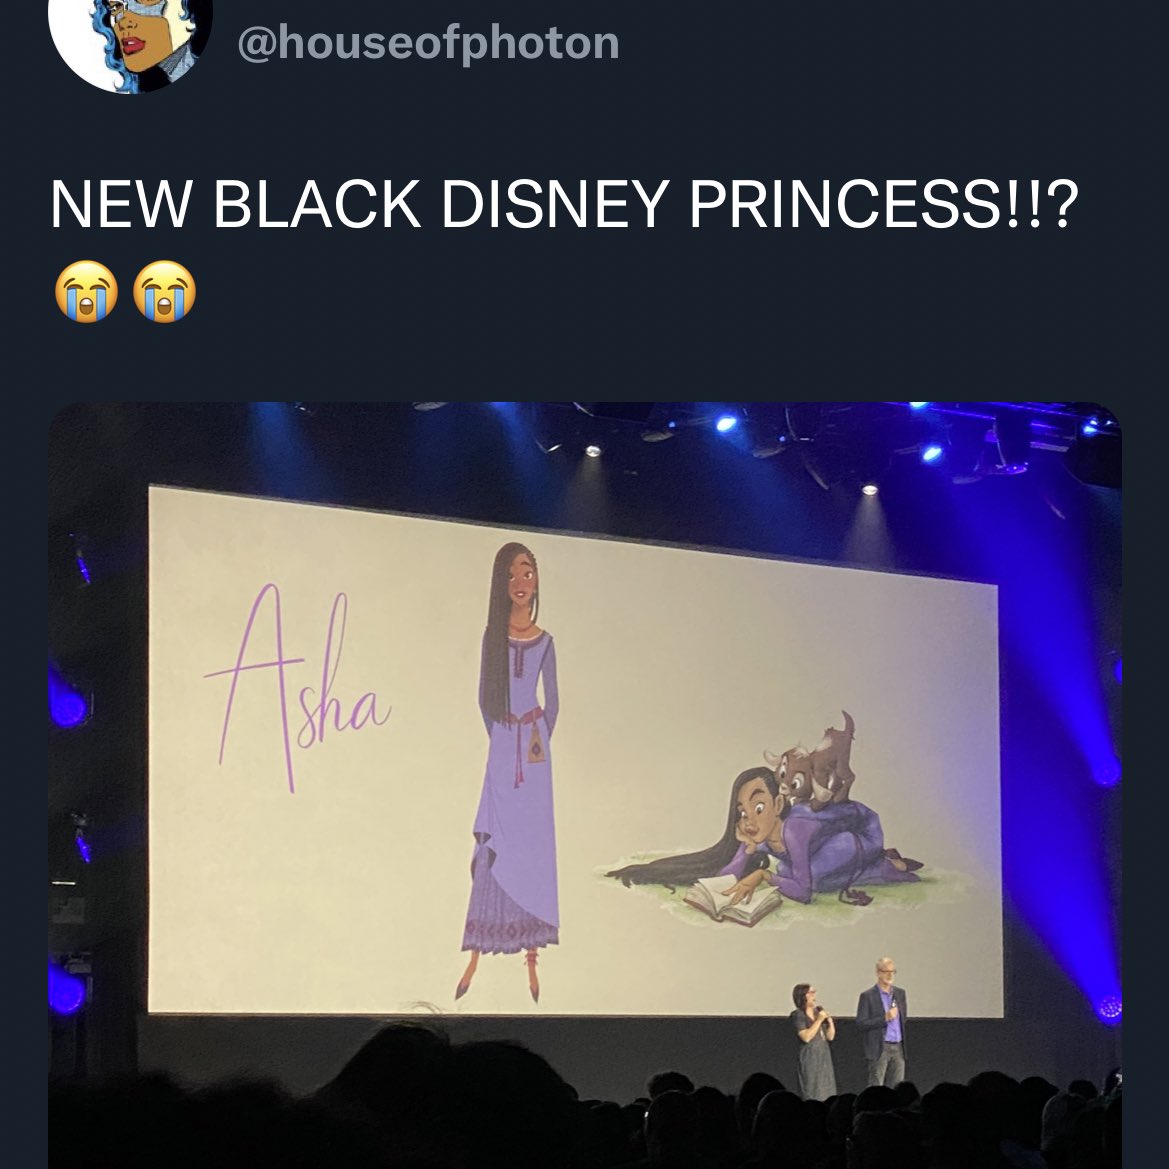This screenshot has height=1169, width=1169.
Task: Open the houseofphoton profile avatar
Action: 130,37
